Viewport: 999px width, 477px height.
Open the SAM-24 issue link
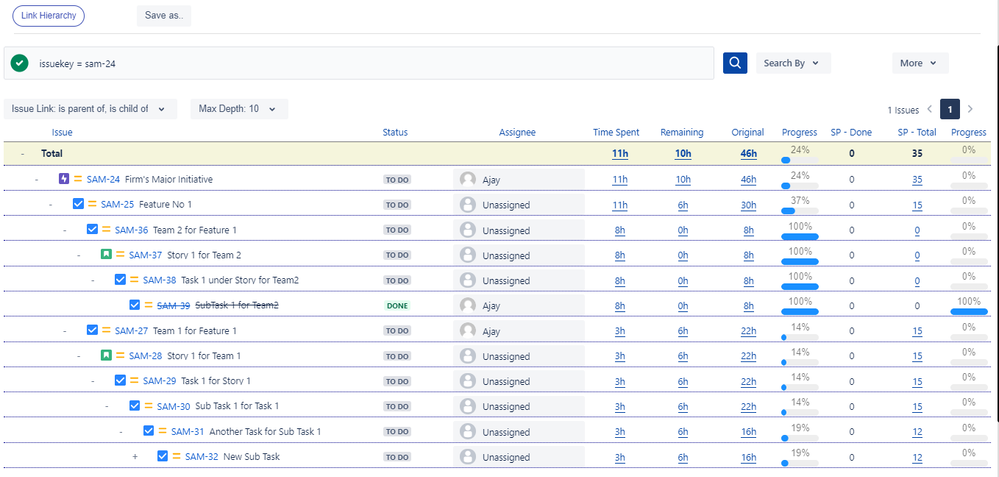tap(103, 180)
